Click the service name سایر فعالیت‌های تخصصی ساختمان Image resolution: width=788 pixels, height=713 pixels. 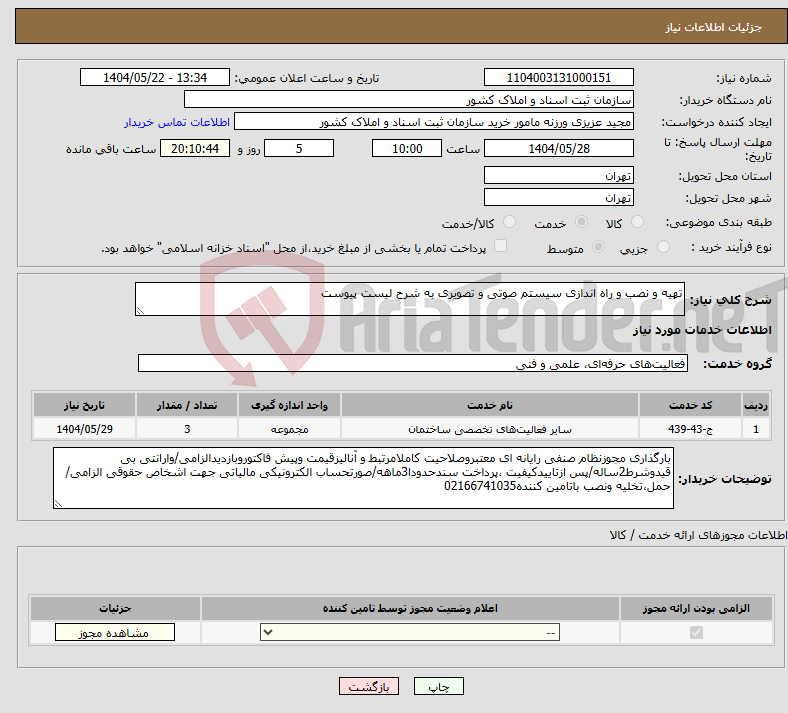(x=489, y=429)
